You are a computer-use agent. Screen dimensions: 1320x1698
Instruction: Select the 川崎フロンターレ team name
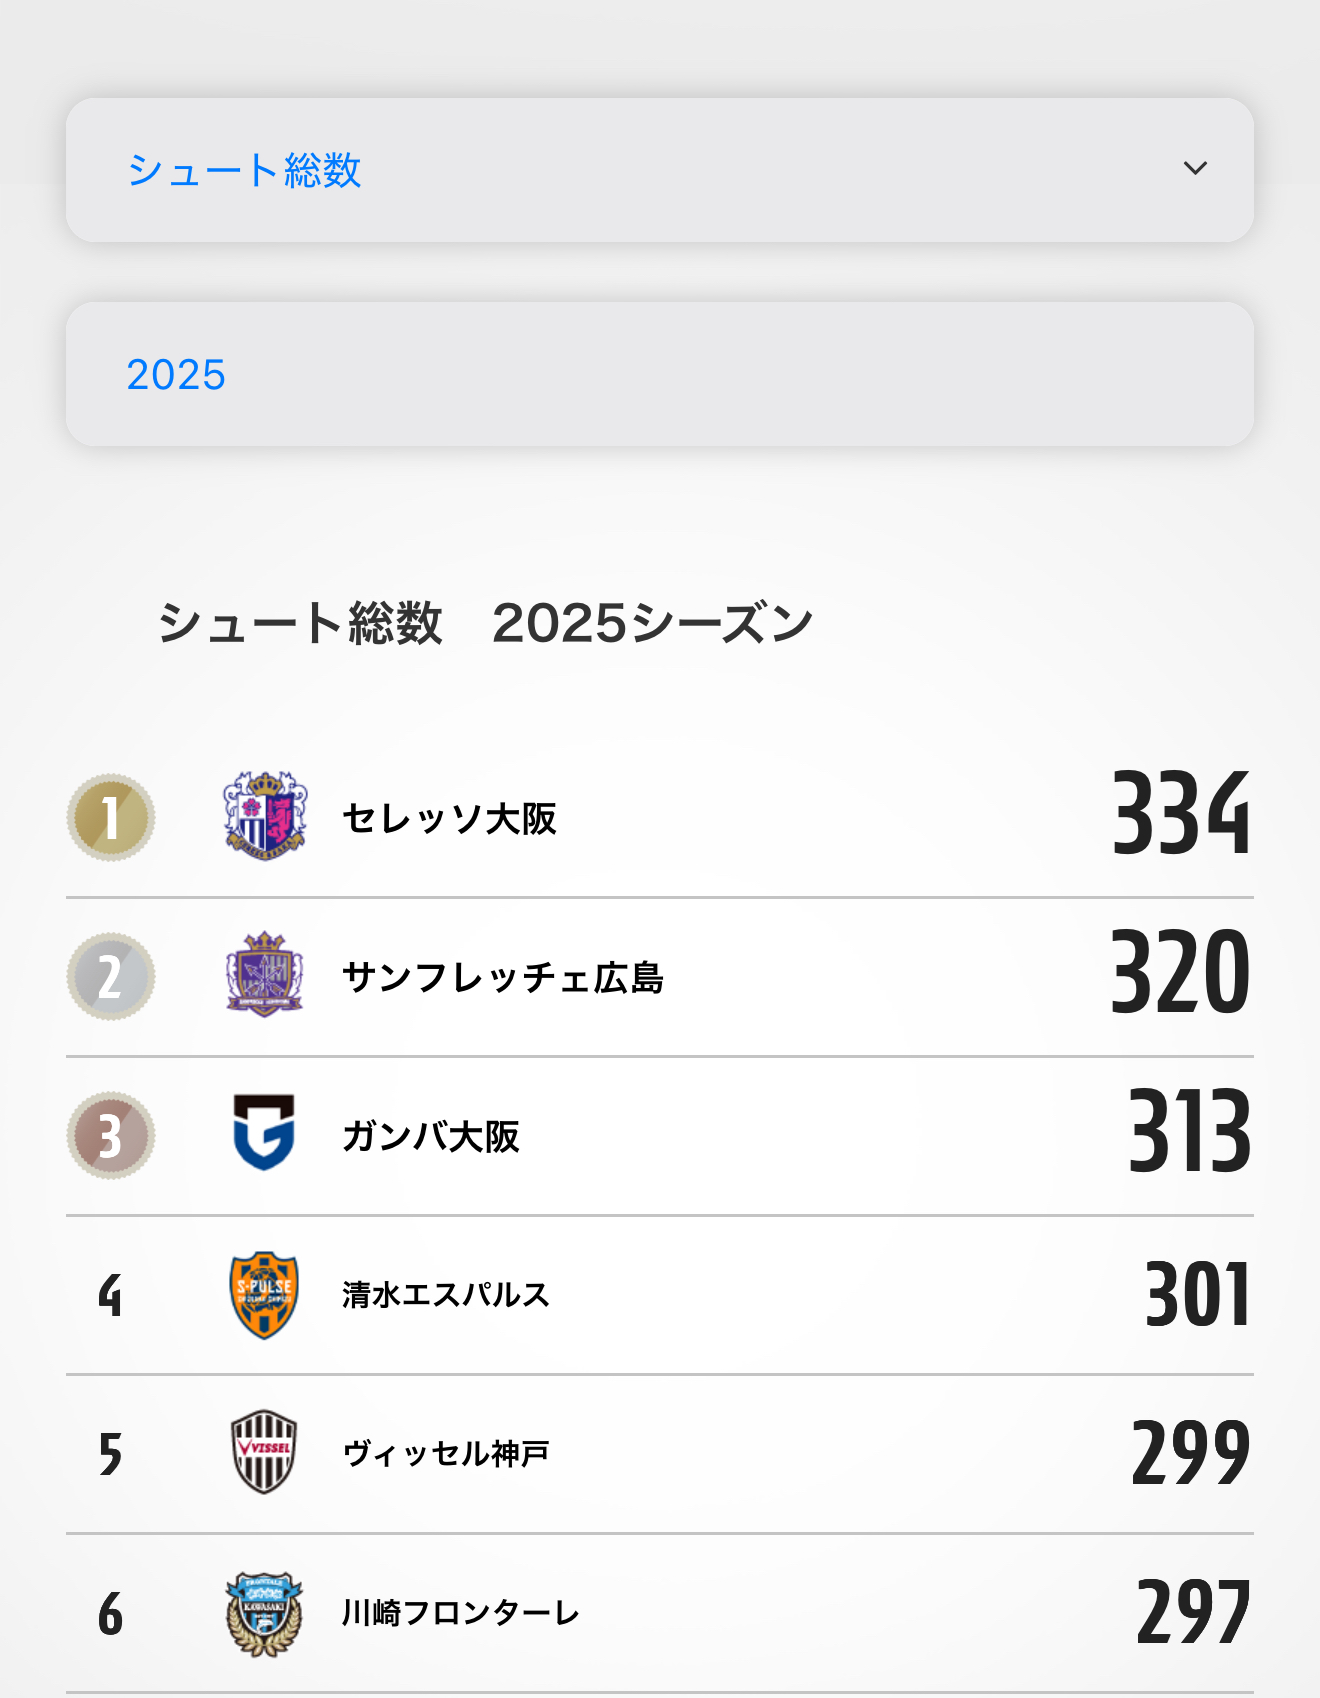[x=461, y=1612]
